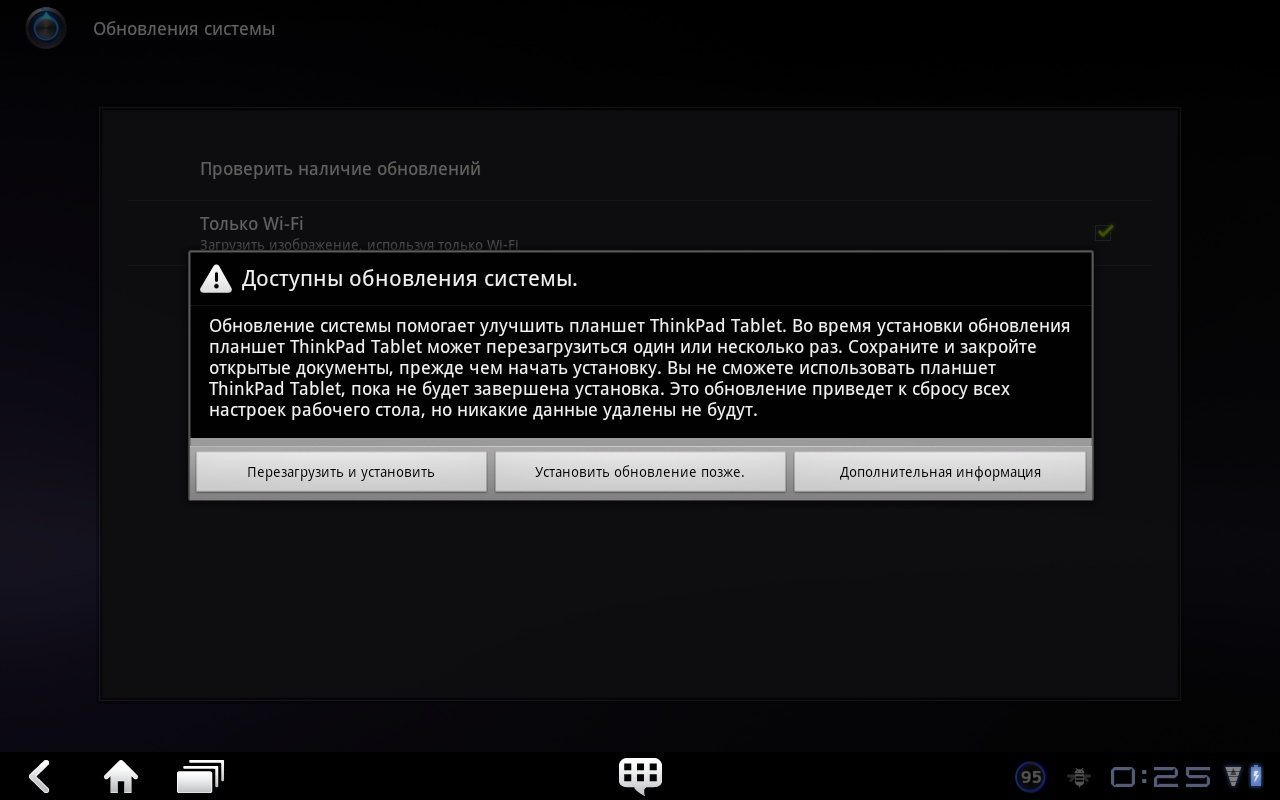Tap the warning triangle icon in the dialog
Image resolution: width=1280 pixels, height=800 pixels.
coord(216,279)
